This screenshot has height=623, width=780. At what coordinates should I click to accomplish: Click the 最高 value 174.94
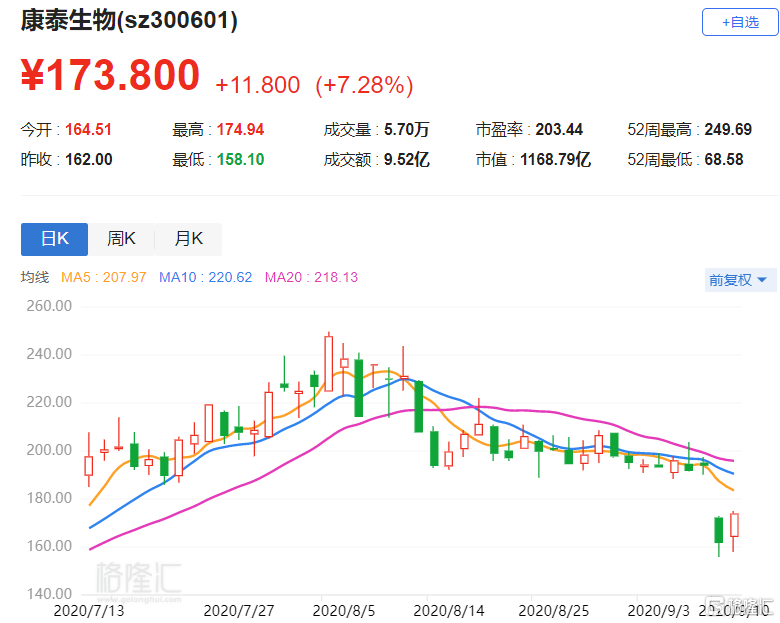point(240,129)
